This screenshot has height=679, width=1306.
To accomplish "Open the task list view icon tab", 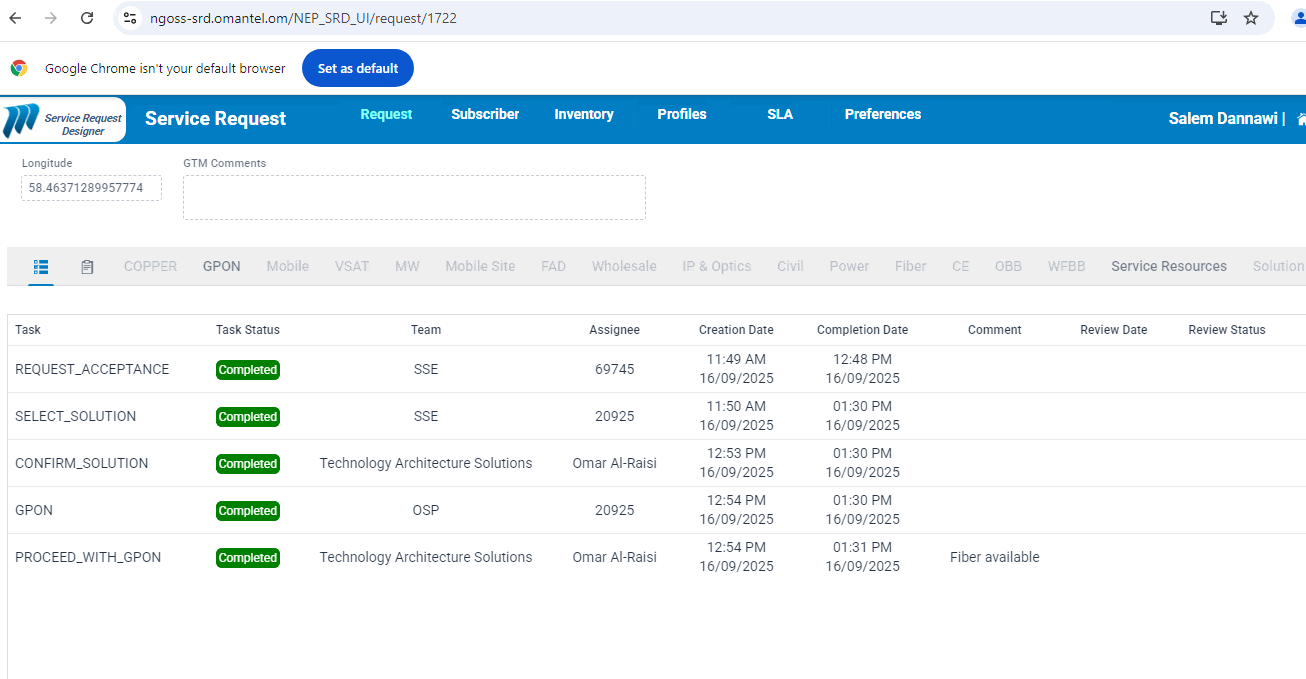I will (x=41, y=267).
